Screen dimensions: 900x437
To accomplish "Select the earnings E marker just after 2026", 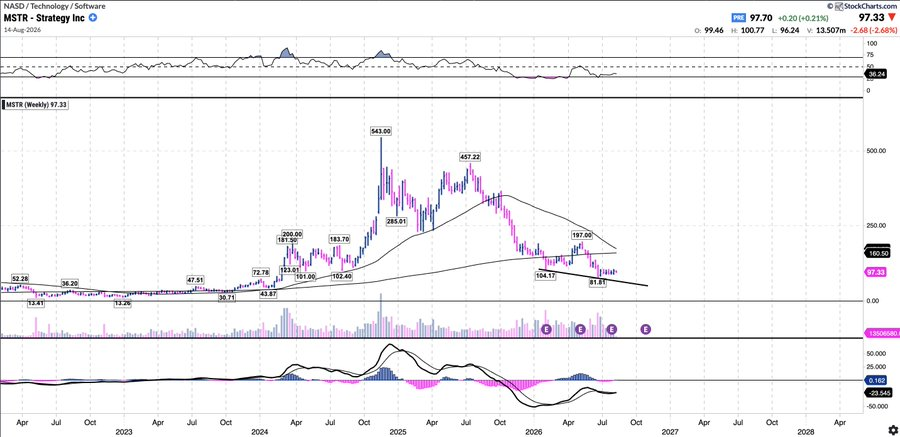I will pyautogui.click(x=546, y=329).
